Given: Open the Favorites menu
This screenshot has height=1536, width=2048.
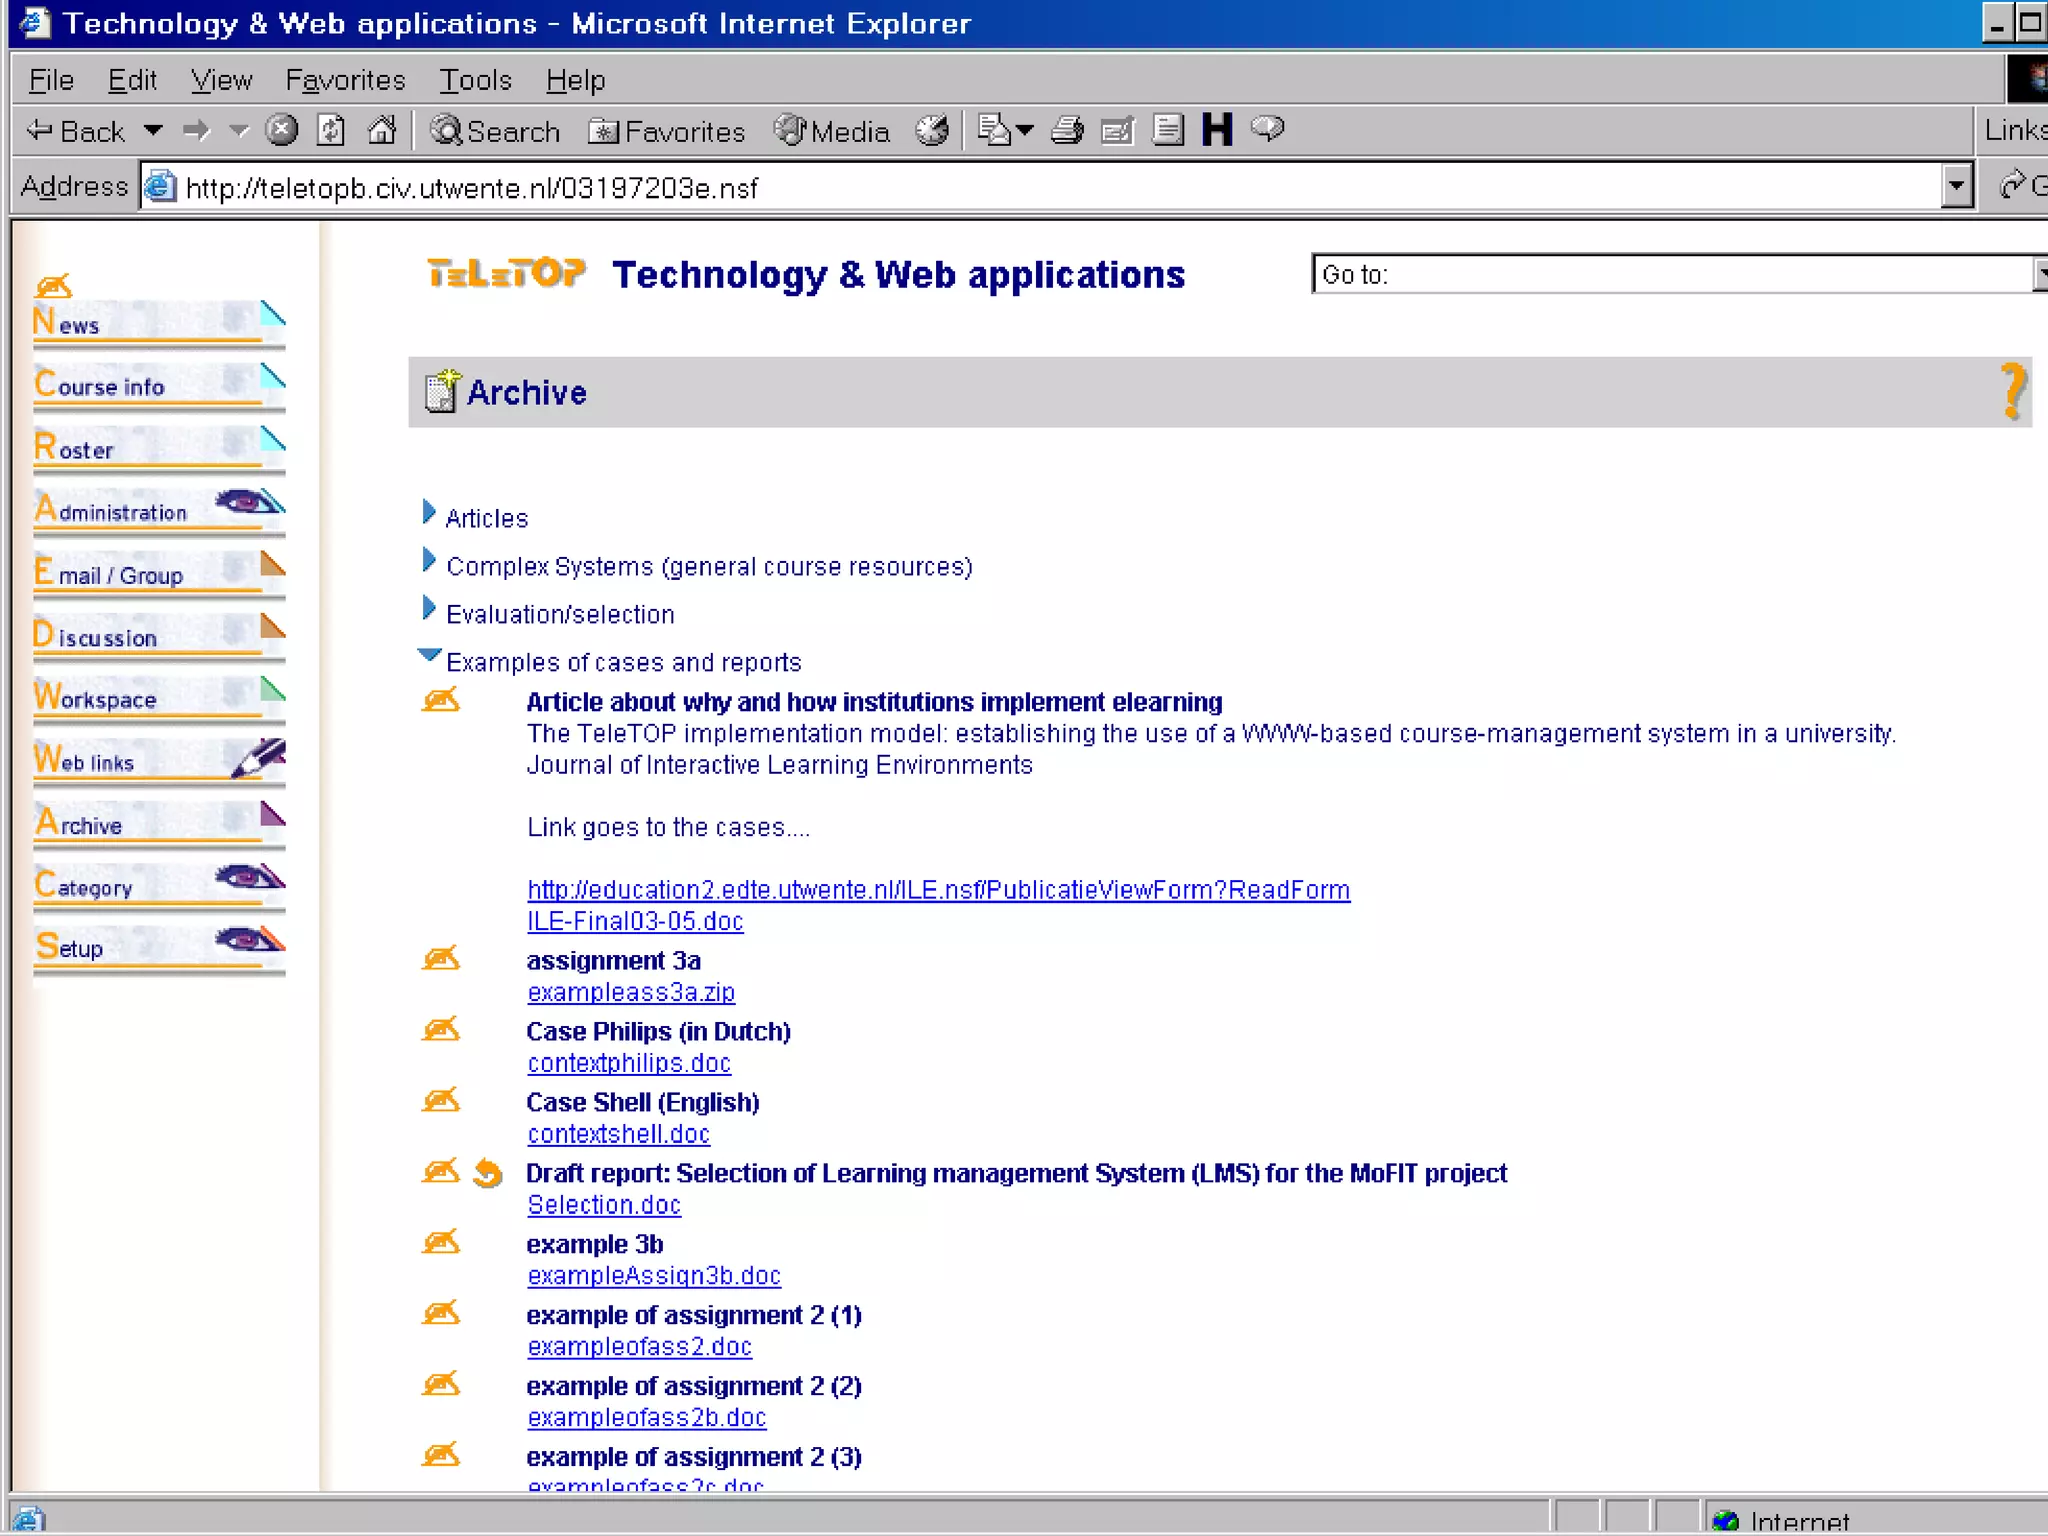Looking at the screenshot, I should [345, 80].
